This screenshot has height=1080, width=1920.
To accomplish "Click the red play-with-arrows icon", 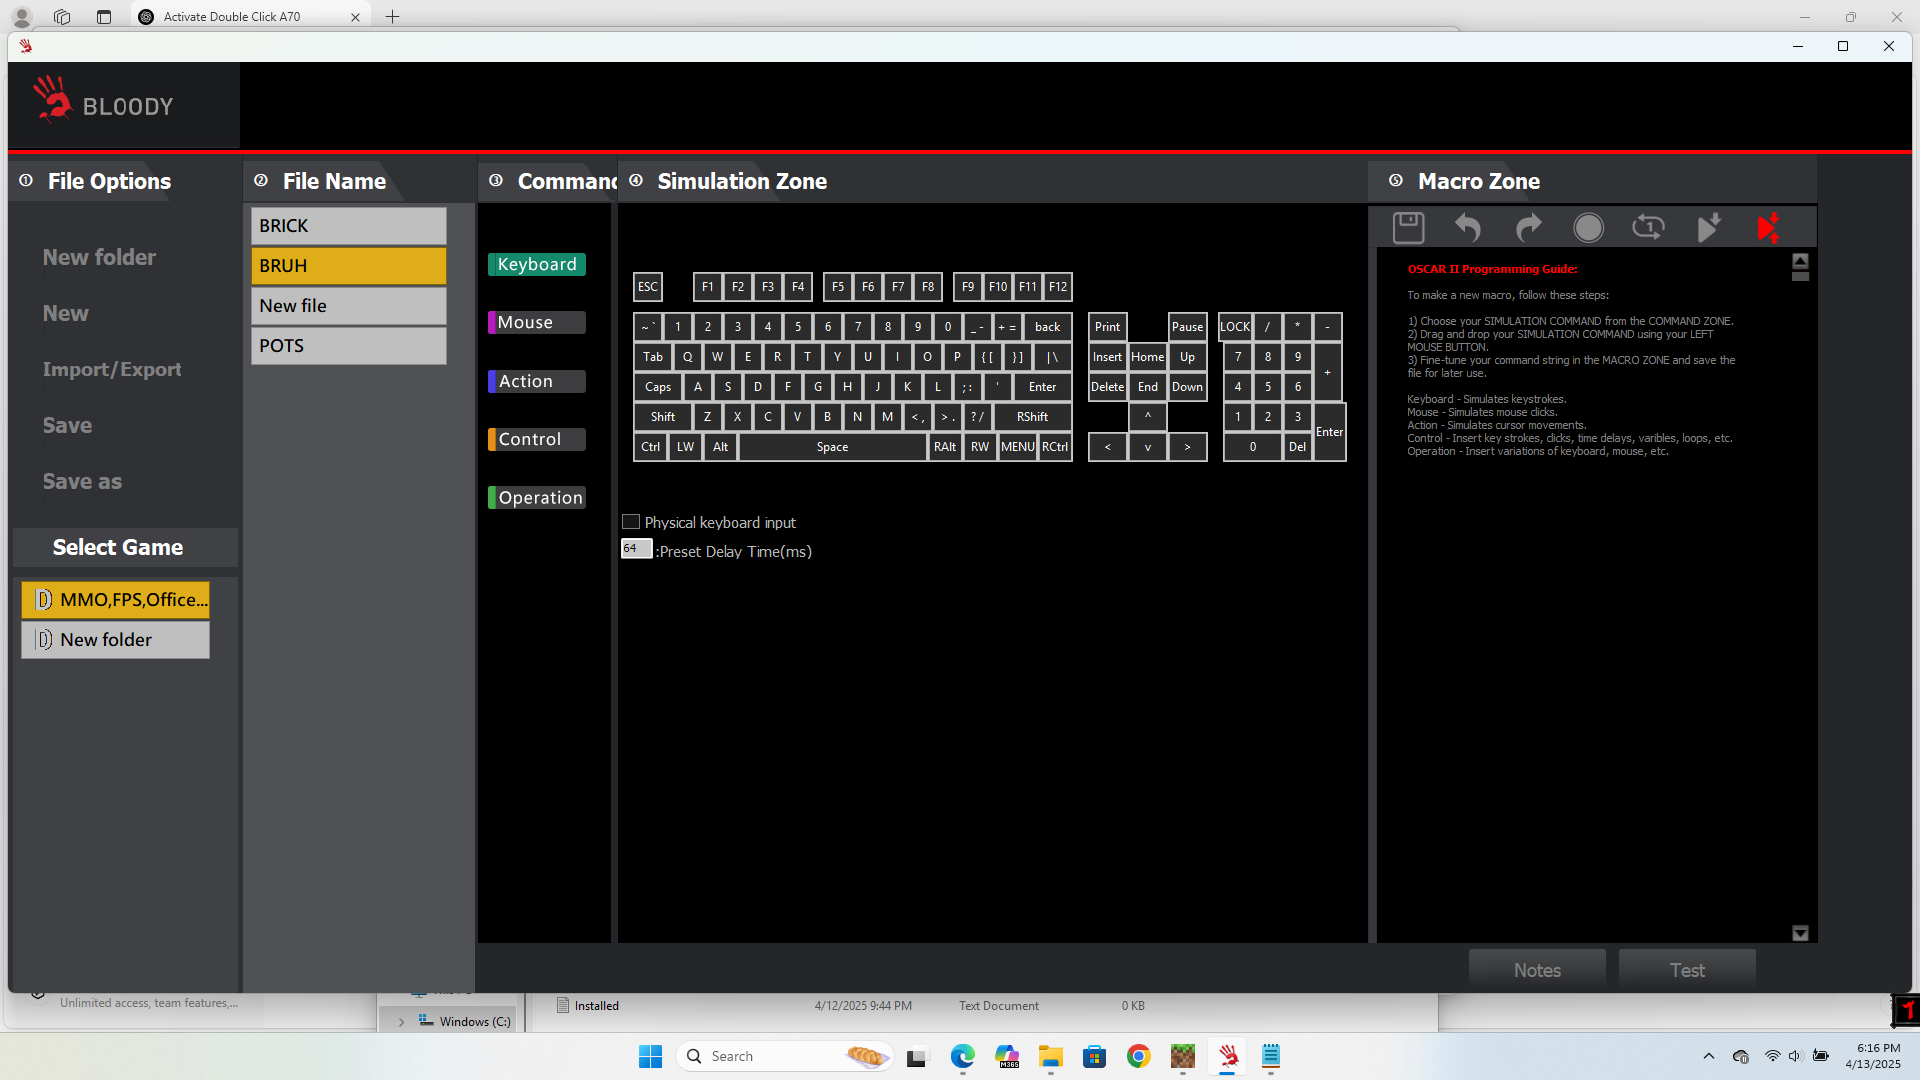I will tap(1768, 228).
